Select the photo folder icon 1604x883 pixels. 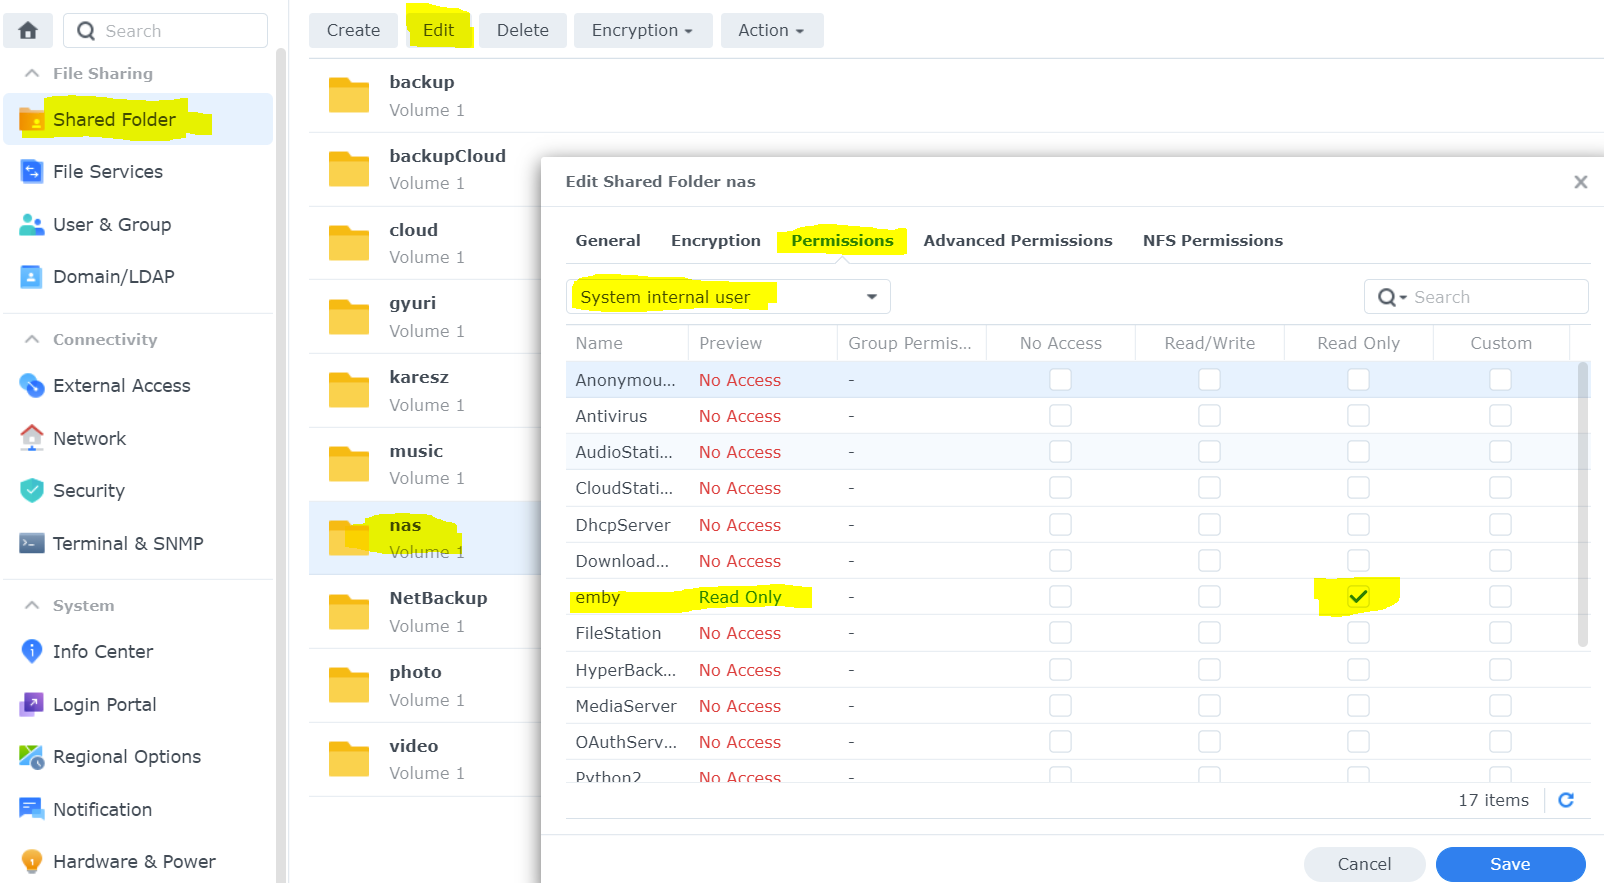[x=349, y=685]
